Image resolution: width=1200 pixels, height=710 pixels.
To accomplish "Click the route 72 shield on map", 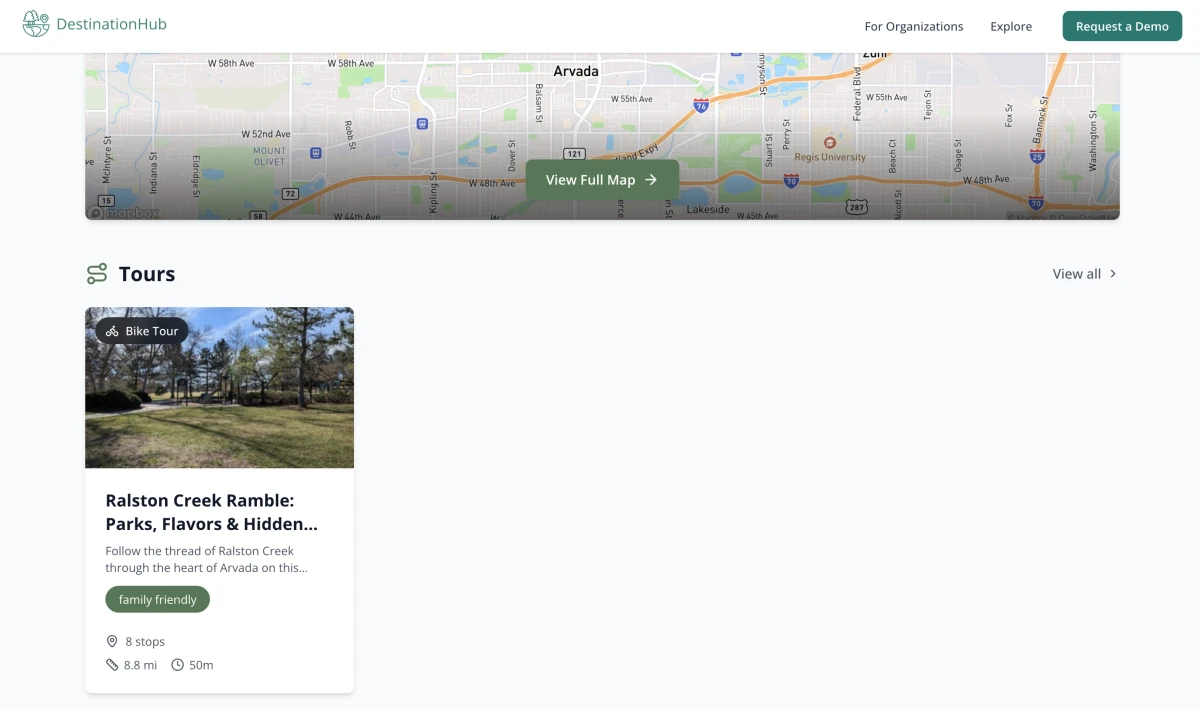I will click(x=290, y=193).
